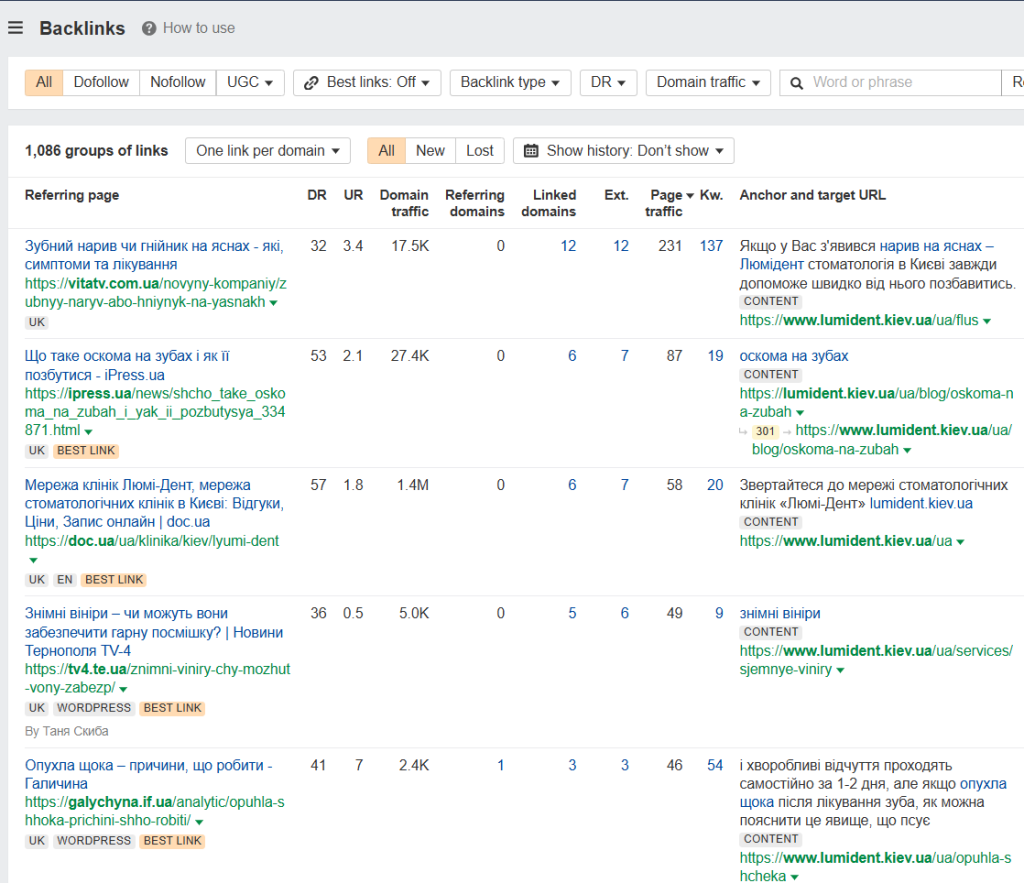Show only New links tab
This screenshot has height=883, width=1024.
430,151
